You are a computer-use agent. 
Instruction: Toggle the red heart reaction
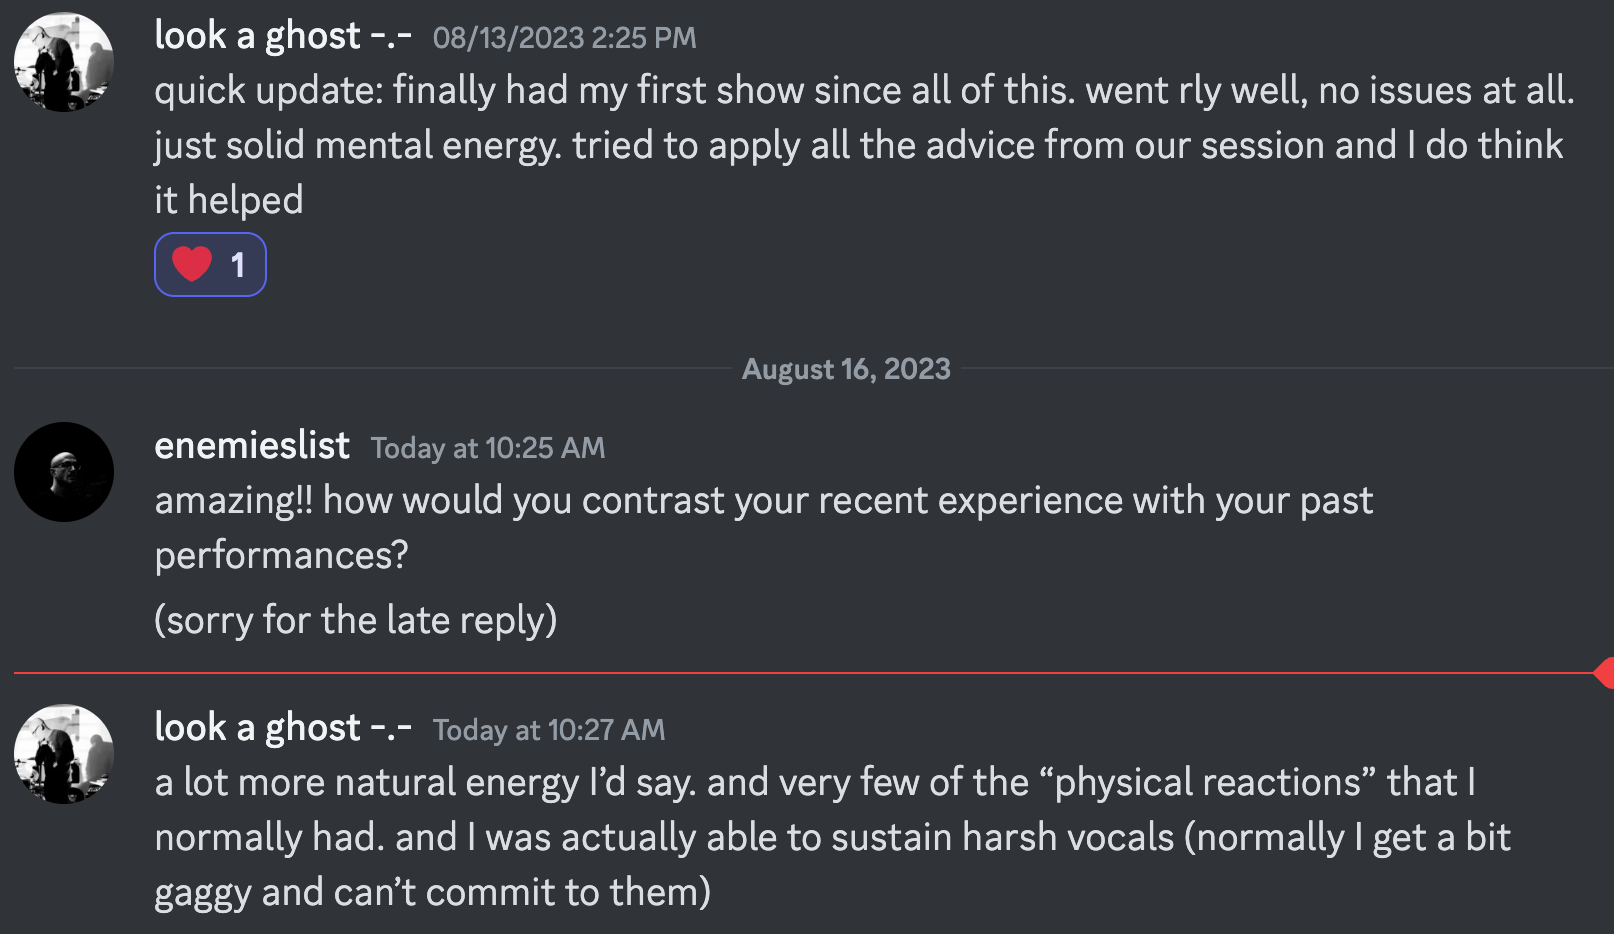click(x=210, y=265)
